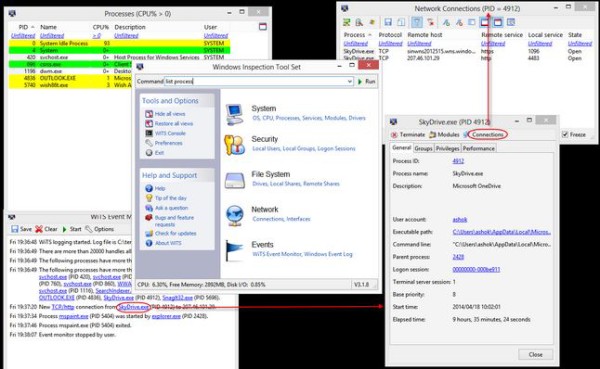Switch to the Performance tab
The image size is (600, 369).
479,149
